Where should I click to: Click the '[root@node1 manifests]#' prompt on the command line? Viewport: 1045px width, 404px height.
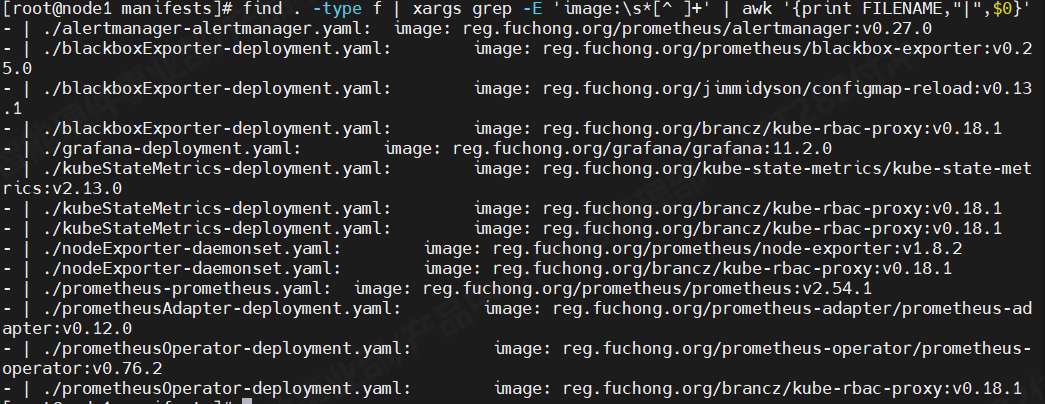click(x=118, y=9)
